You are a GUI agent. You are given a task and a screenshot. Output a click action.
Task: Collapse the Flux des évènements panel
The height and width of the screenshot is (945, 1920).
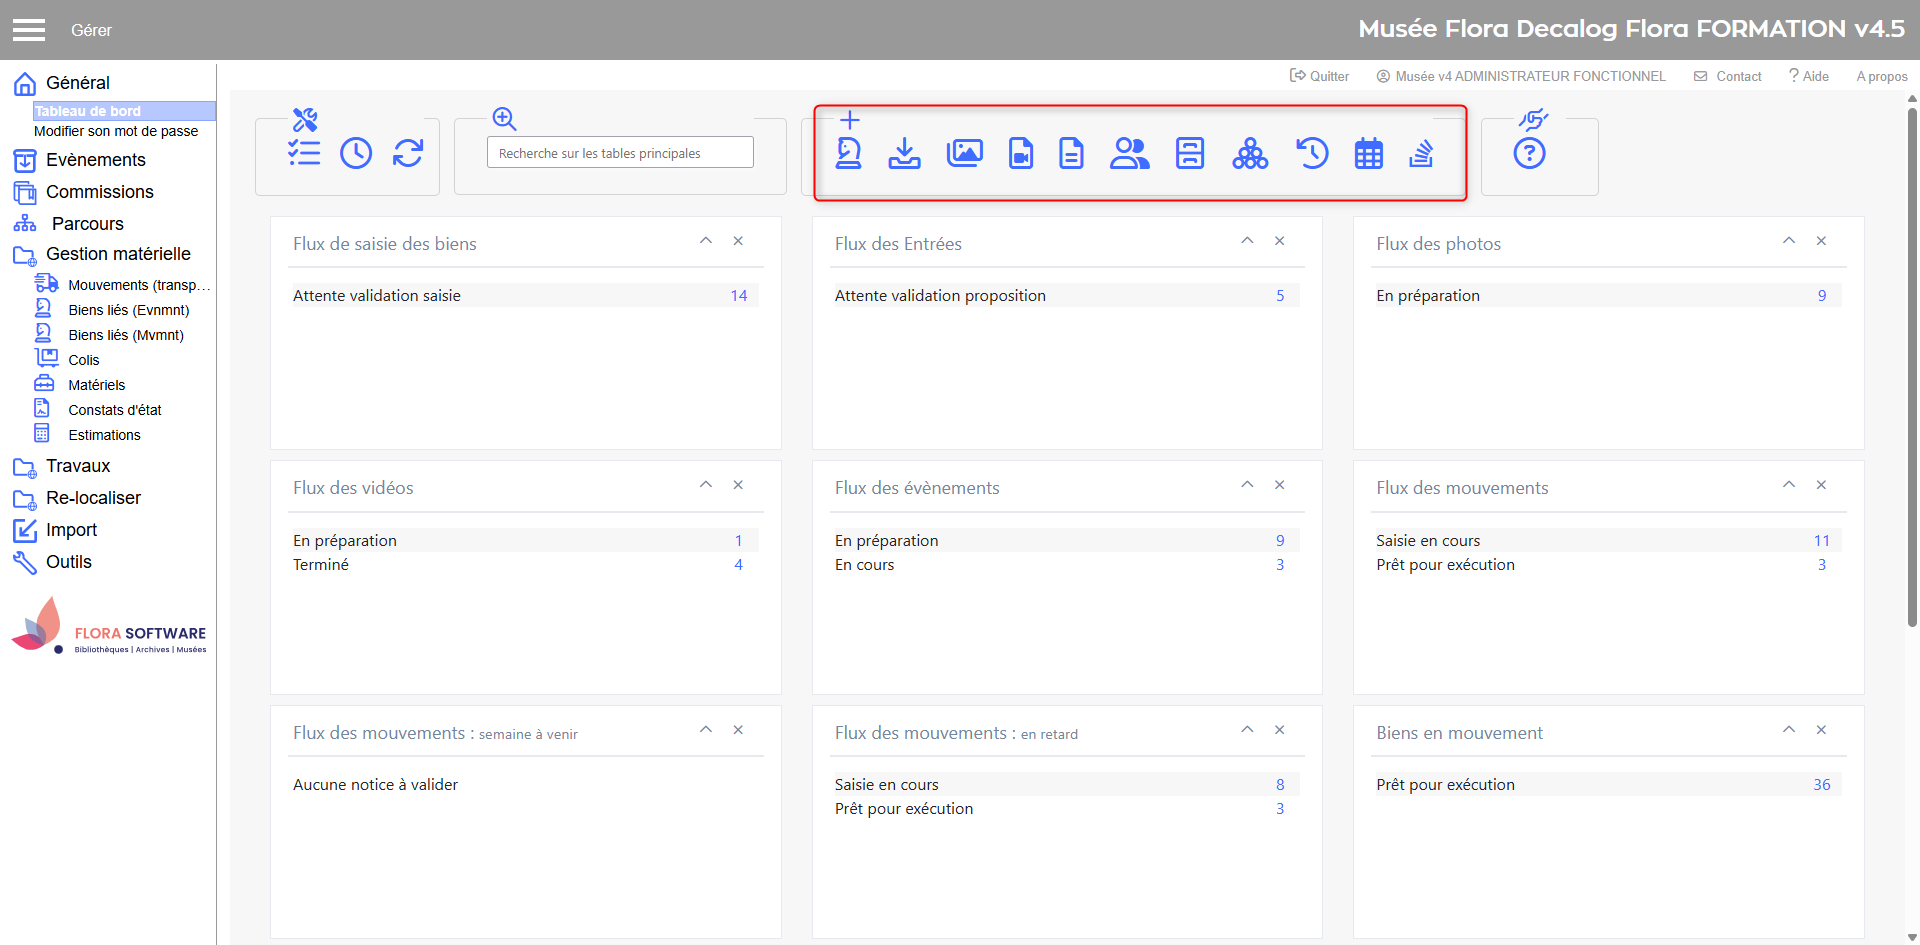(x=1247, y=485)
